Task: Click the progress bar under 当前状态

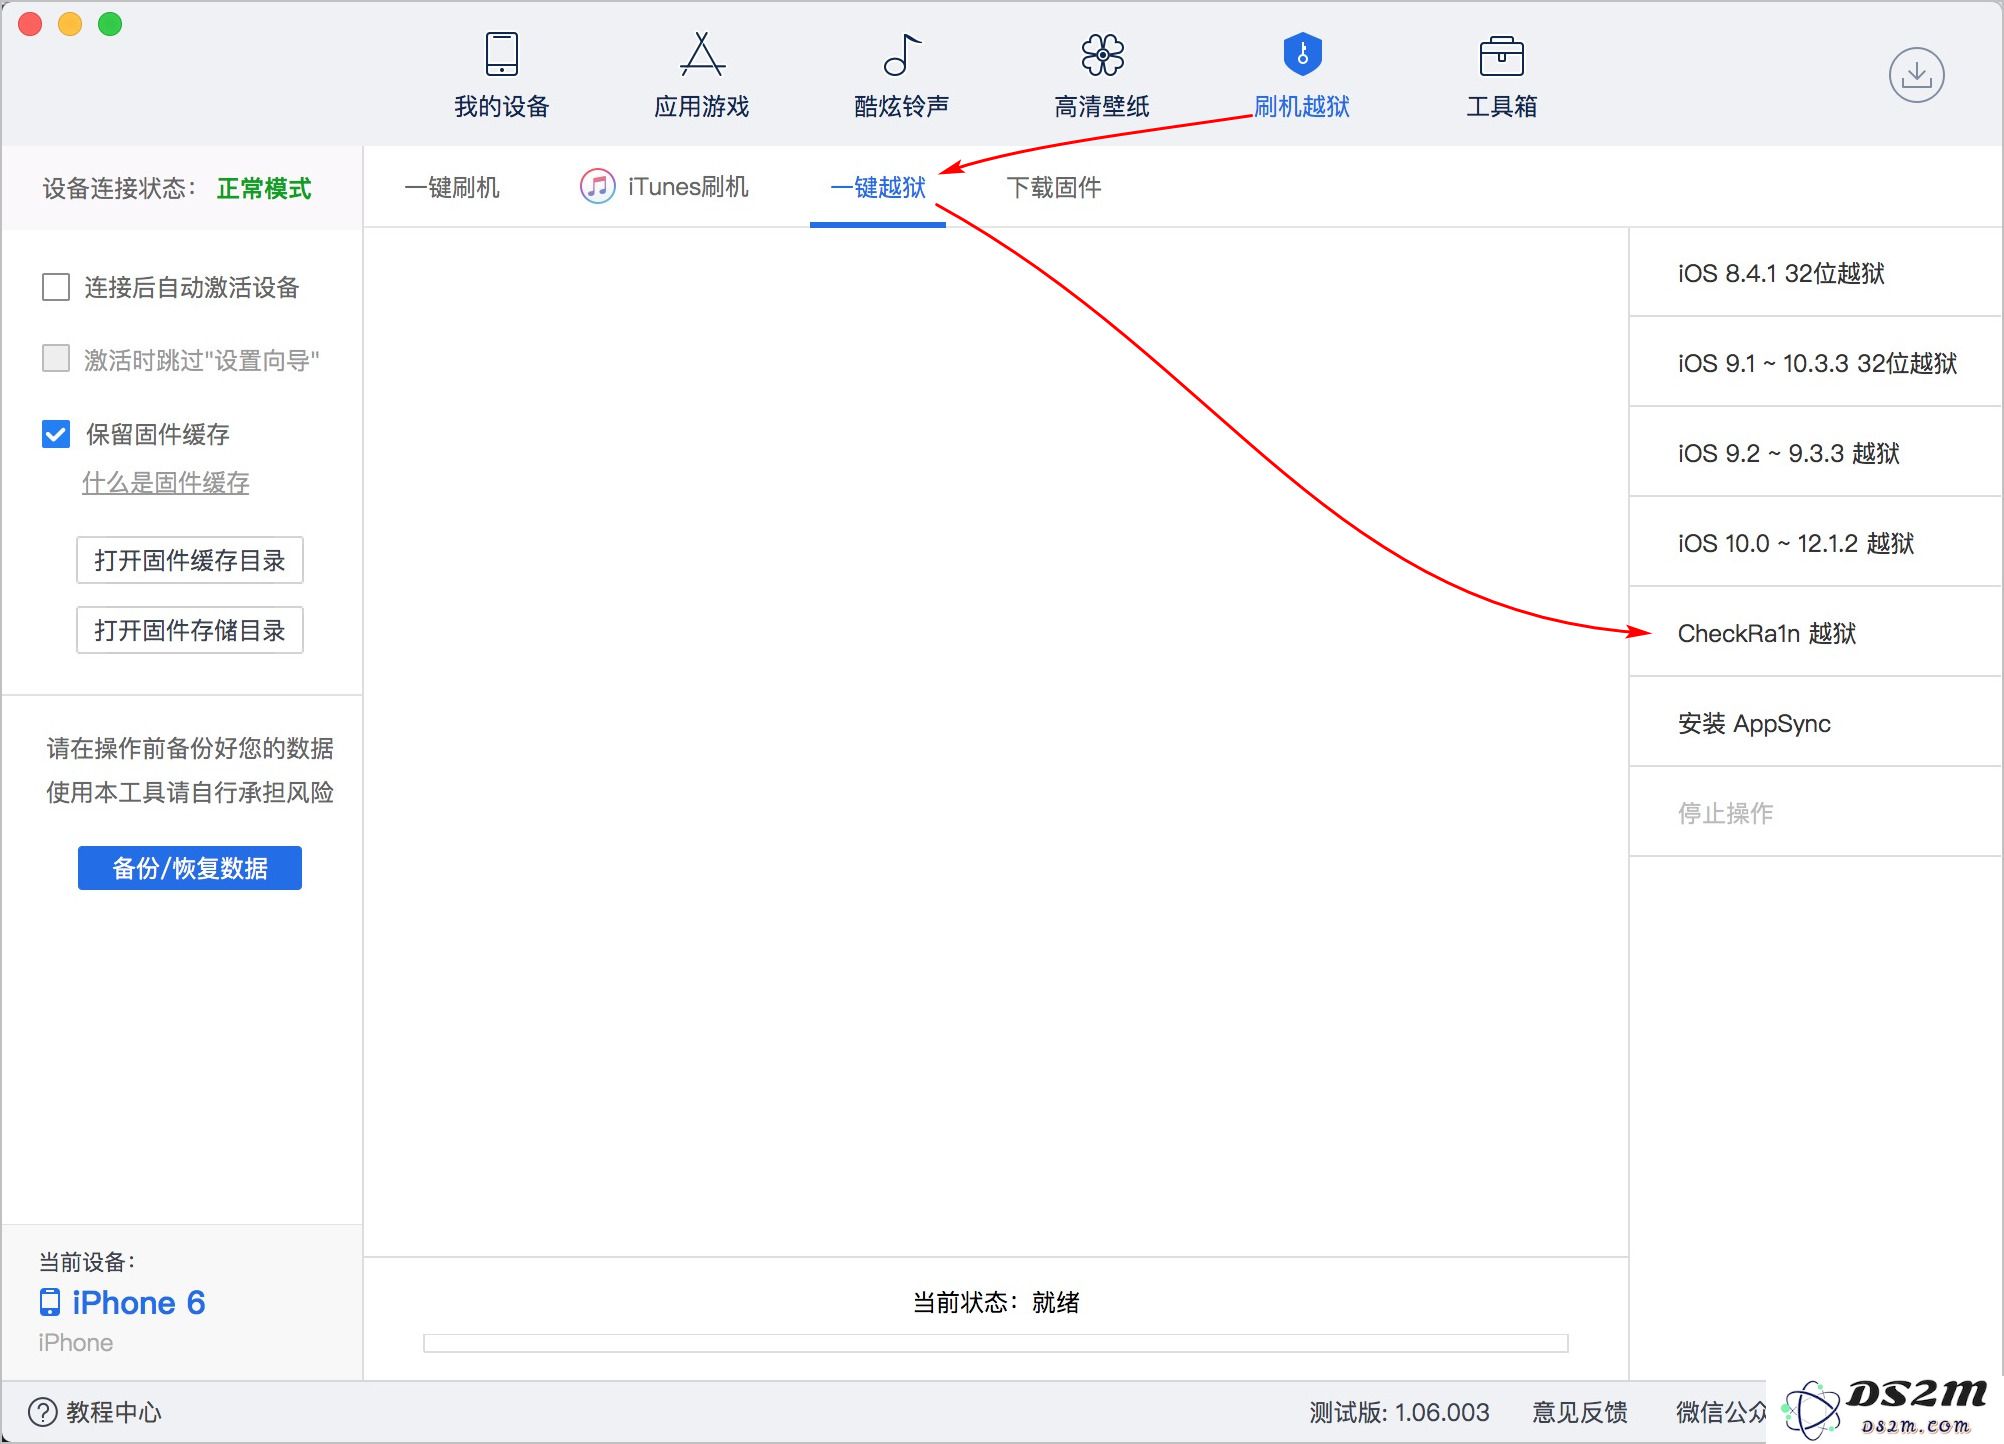Action: coord(996,1343)
